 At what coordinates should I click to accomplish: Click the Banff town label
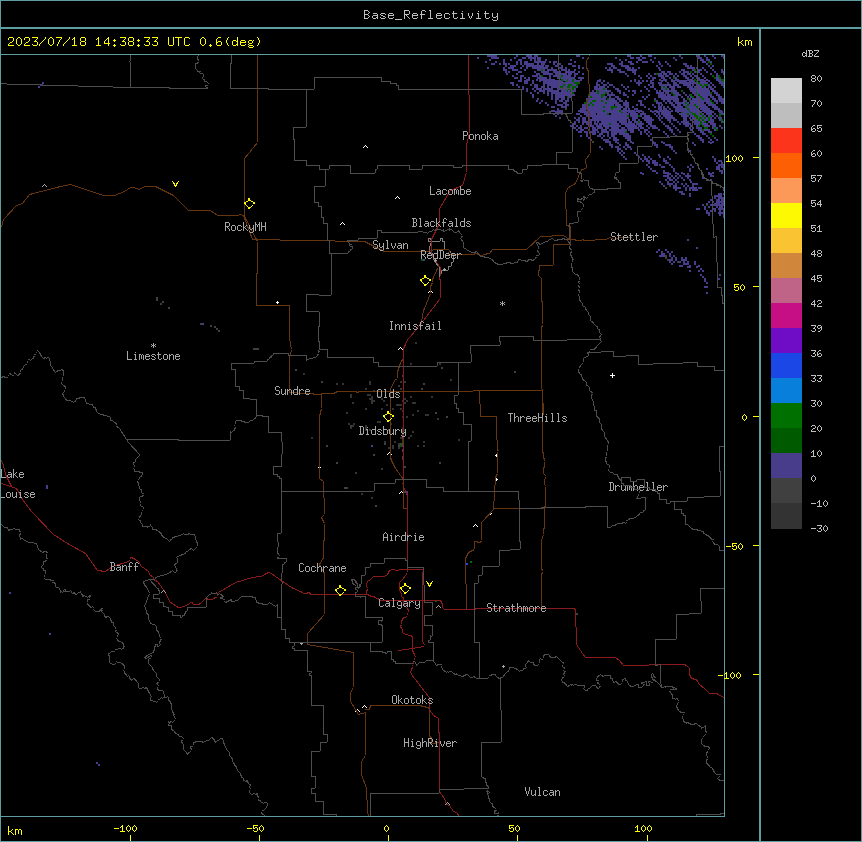click(124, 567)
